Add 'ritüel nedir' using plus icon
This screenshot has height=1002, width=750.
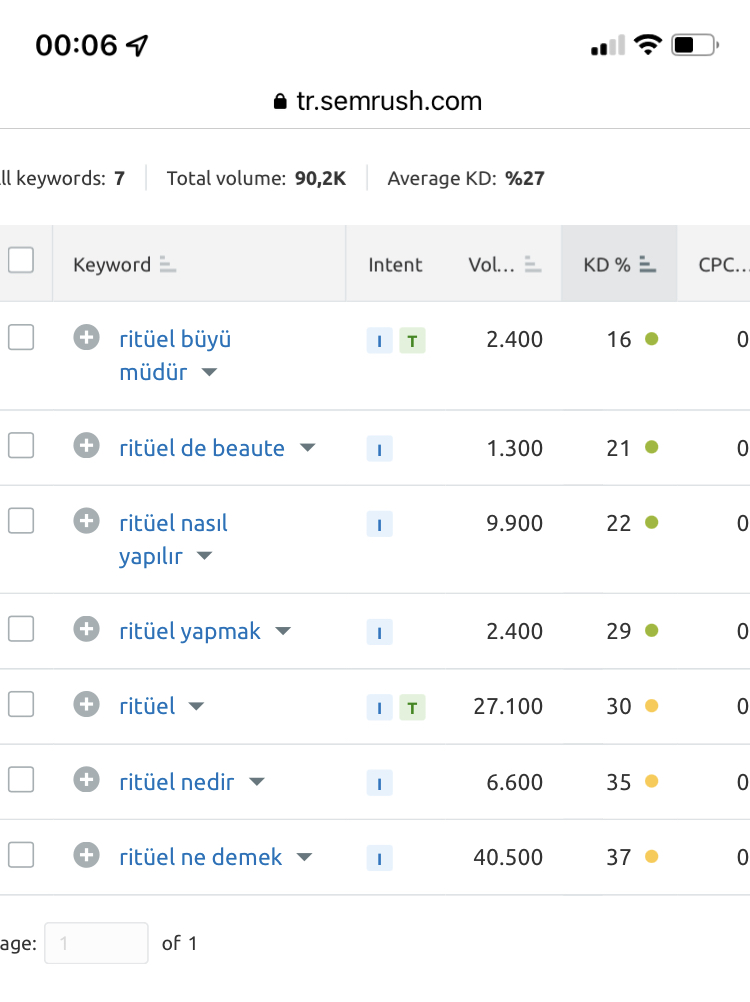pos(86,780)
